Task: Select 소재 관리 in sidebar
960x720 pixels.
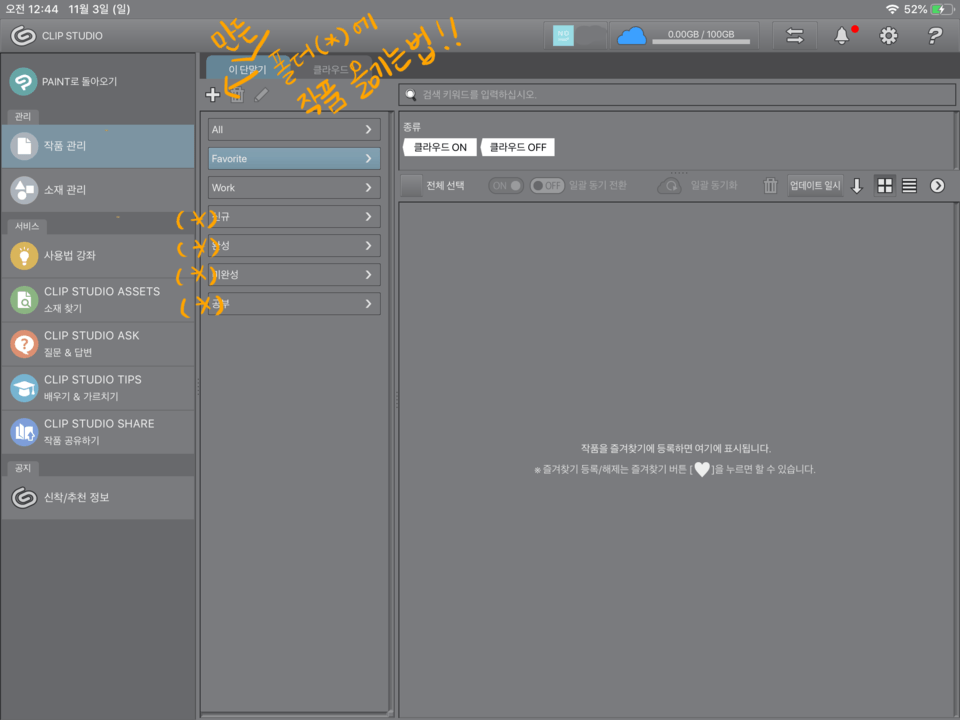Action: [97, 190]
